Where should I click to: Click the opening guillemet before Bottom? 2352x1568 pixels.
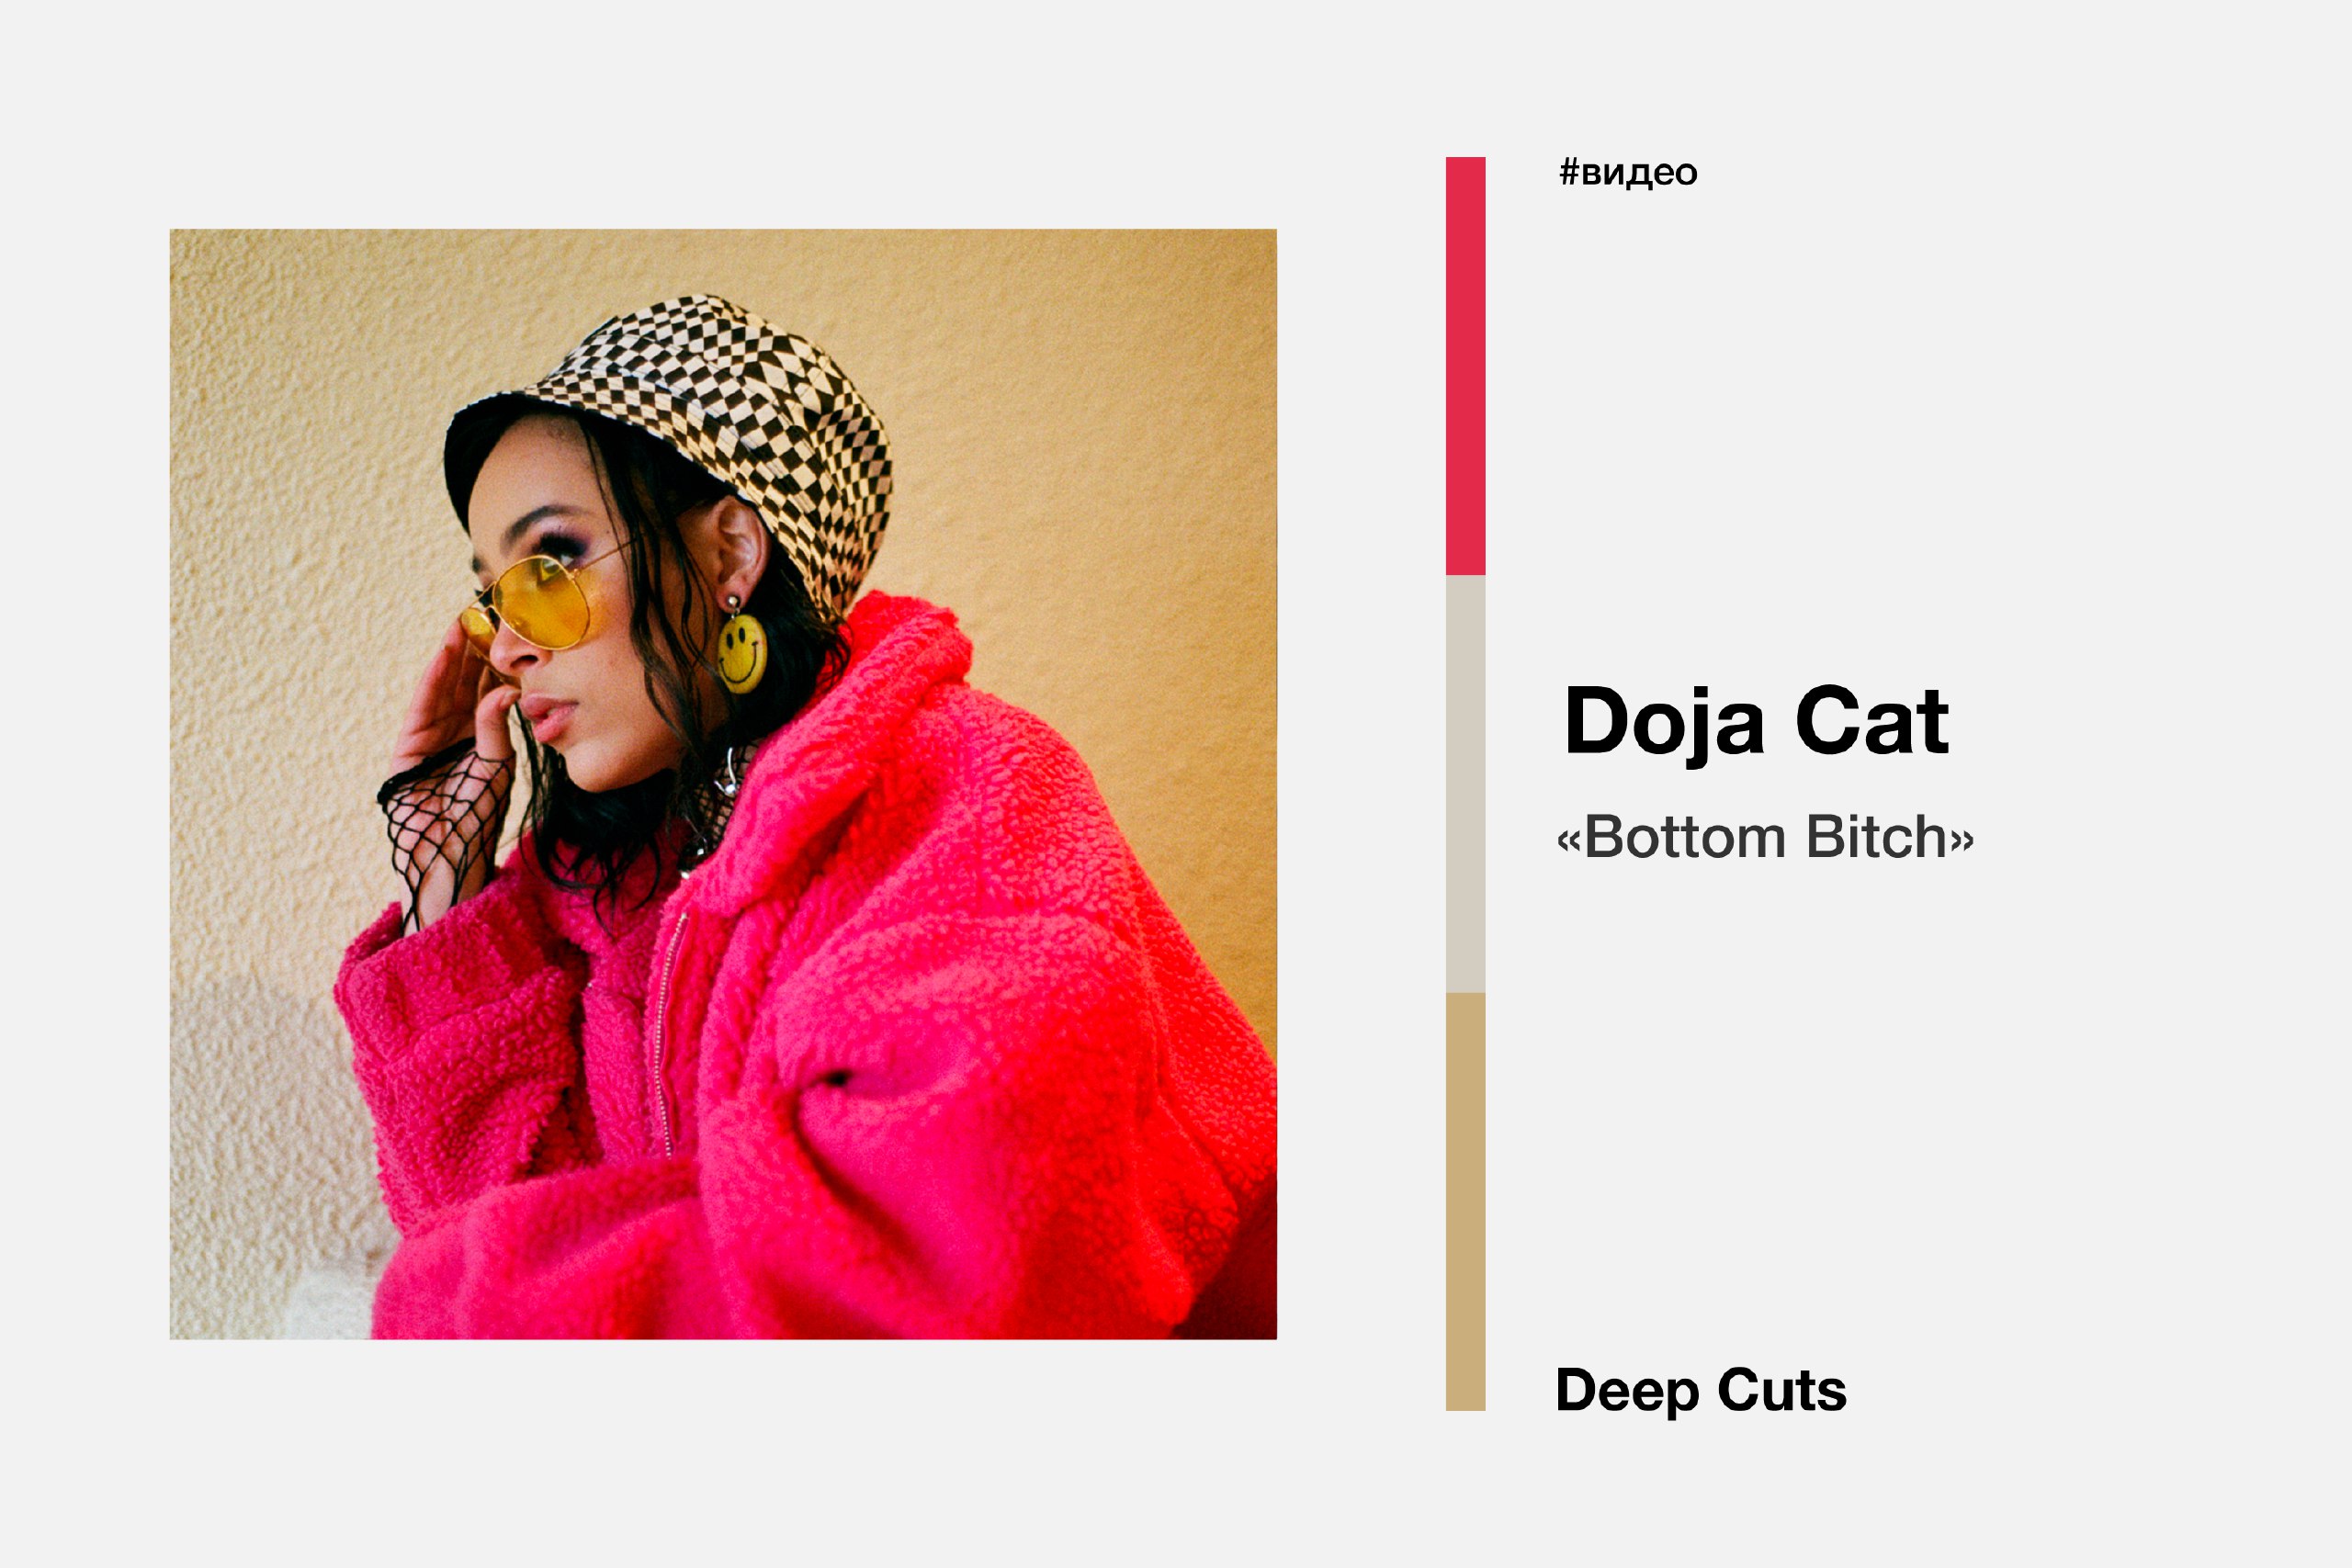1569,840
